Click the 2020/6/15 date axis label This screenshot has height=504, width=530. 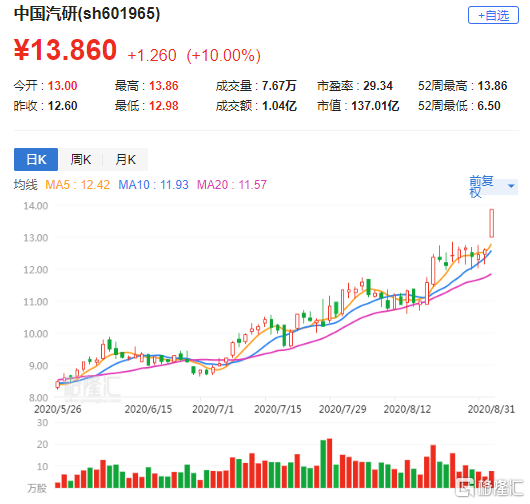coord(148,409)
